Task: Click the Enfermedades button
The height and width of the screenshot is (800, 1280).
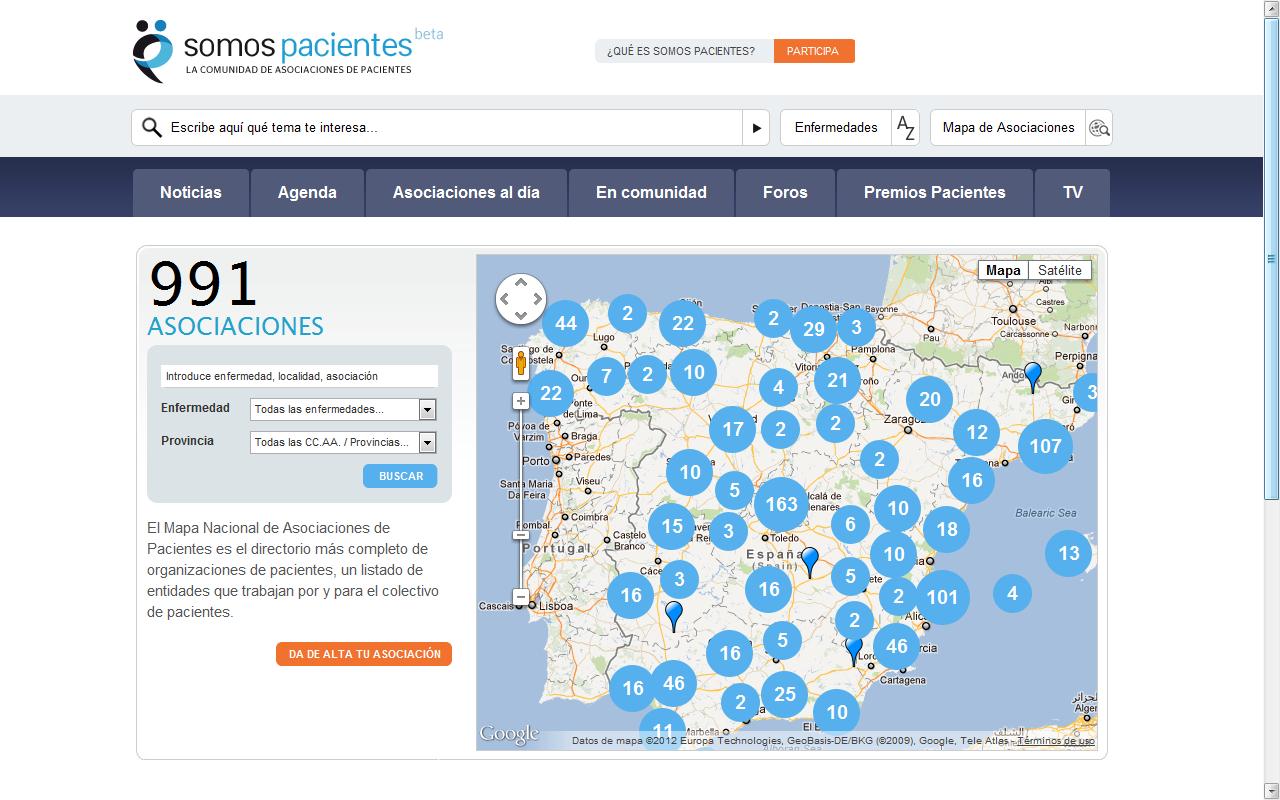Action: click(x=836, y=128)
